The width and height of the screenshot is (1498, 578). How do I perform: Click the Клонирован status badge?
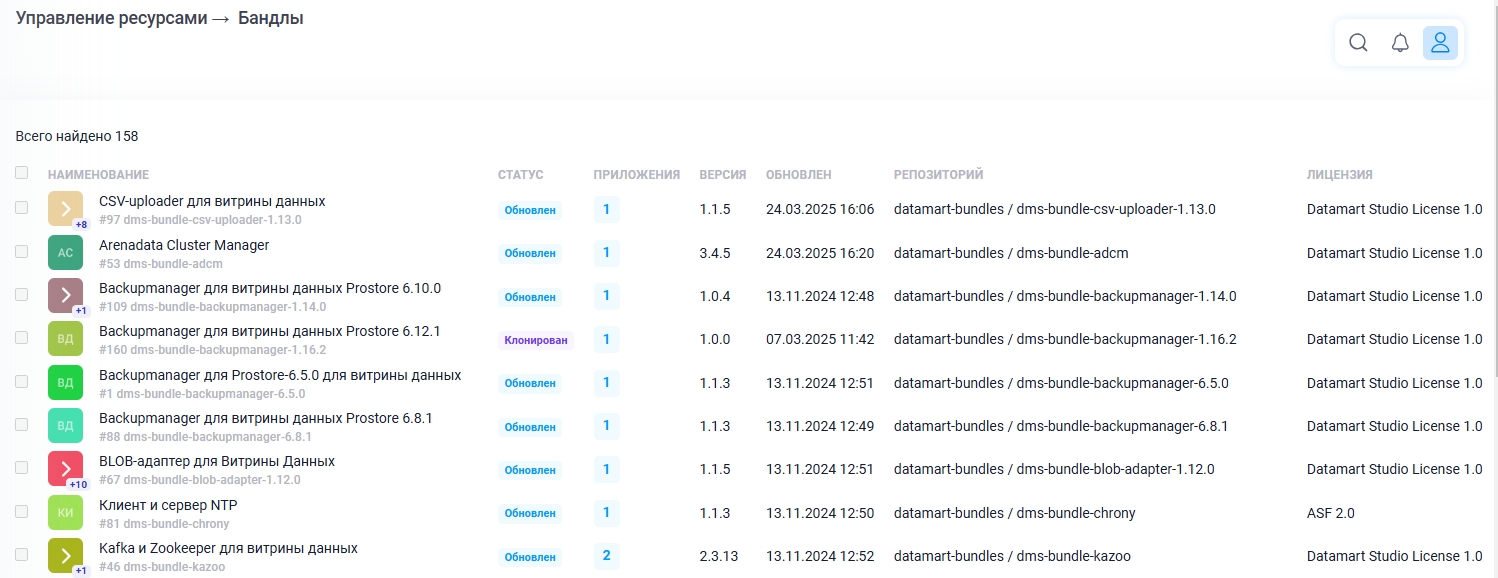tap(535, 340)
